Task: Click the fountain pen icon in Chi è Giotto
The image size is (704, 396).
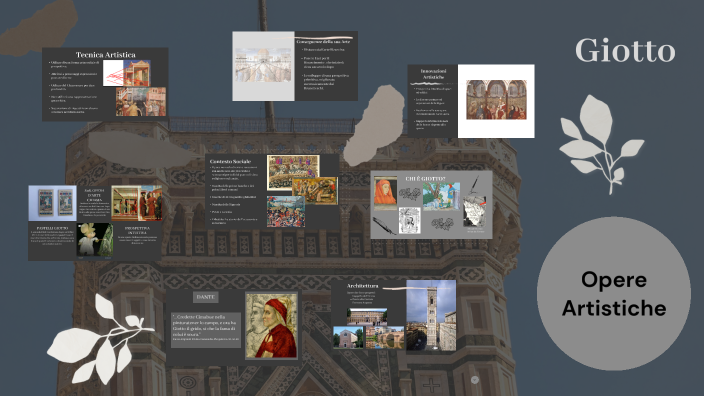Action: (x=384, y=225)
